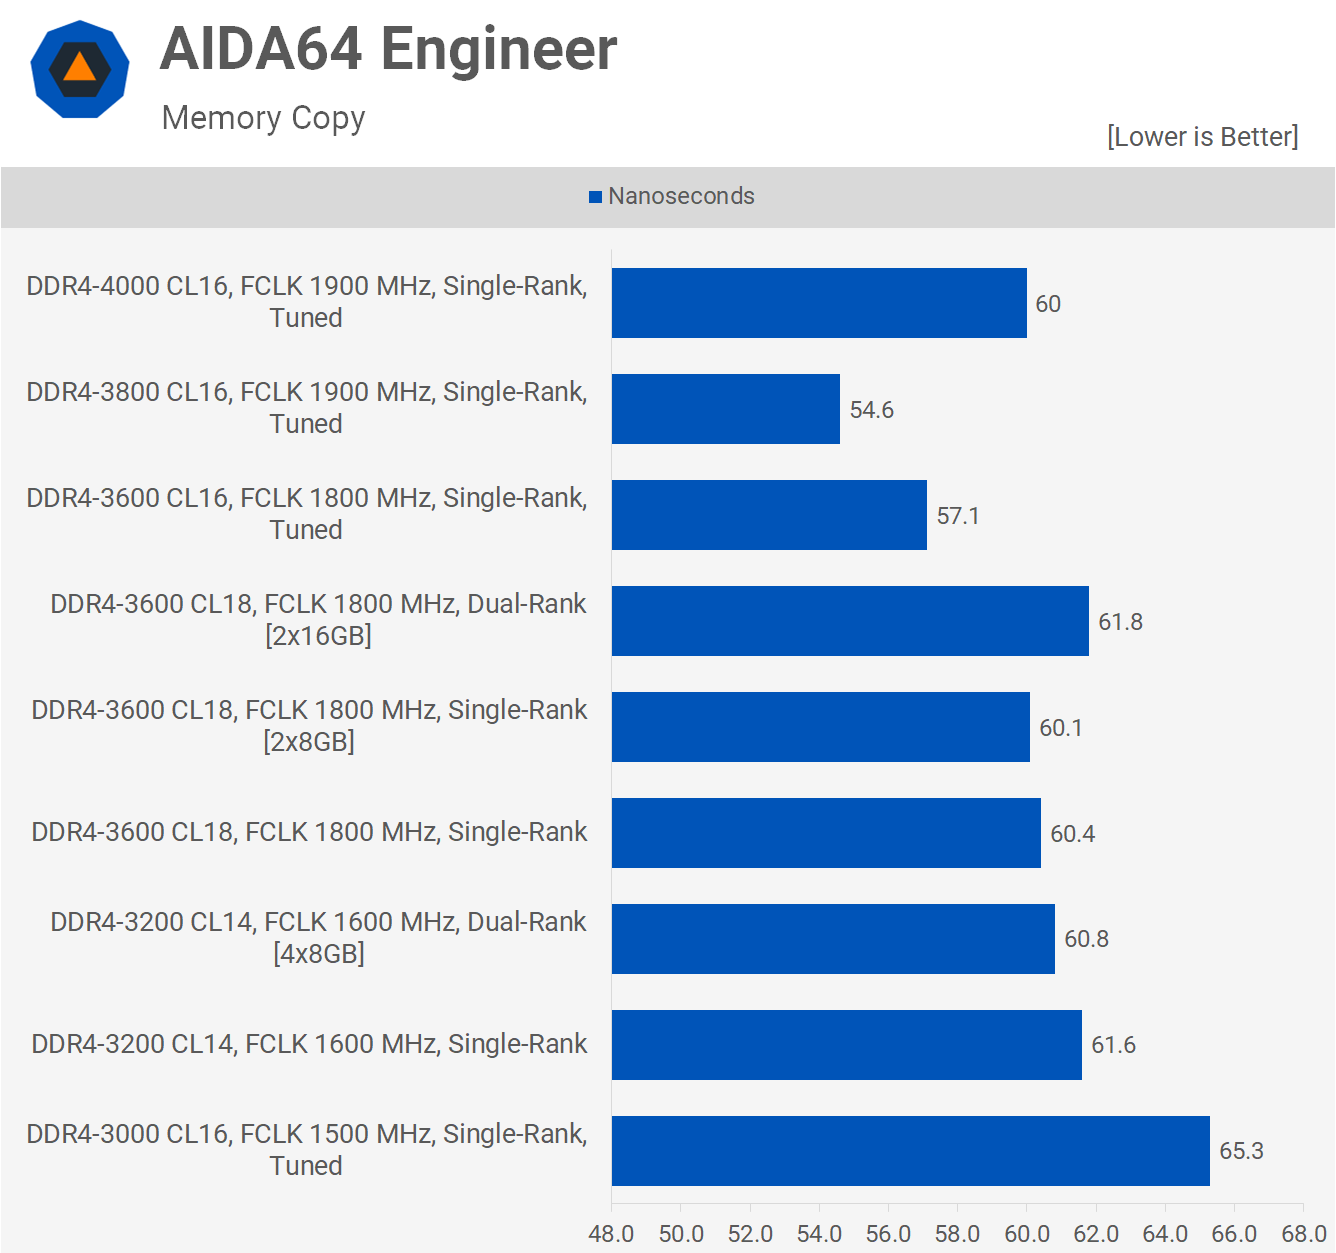Click the Memory Copy subtitle
The image size is (1336, 1253).
pyautogui.click(x=263, y=118)
